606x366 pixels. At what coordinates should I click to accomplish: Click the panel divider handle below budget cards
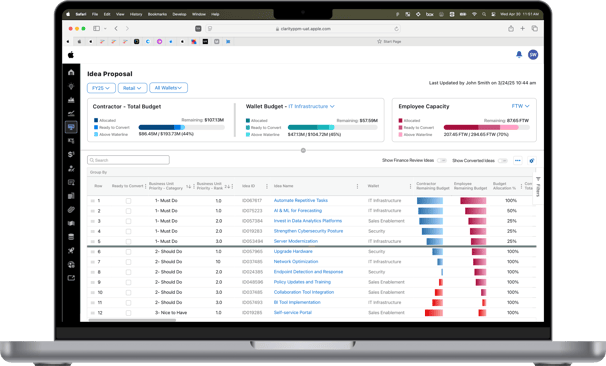tap(303, 150)
